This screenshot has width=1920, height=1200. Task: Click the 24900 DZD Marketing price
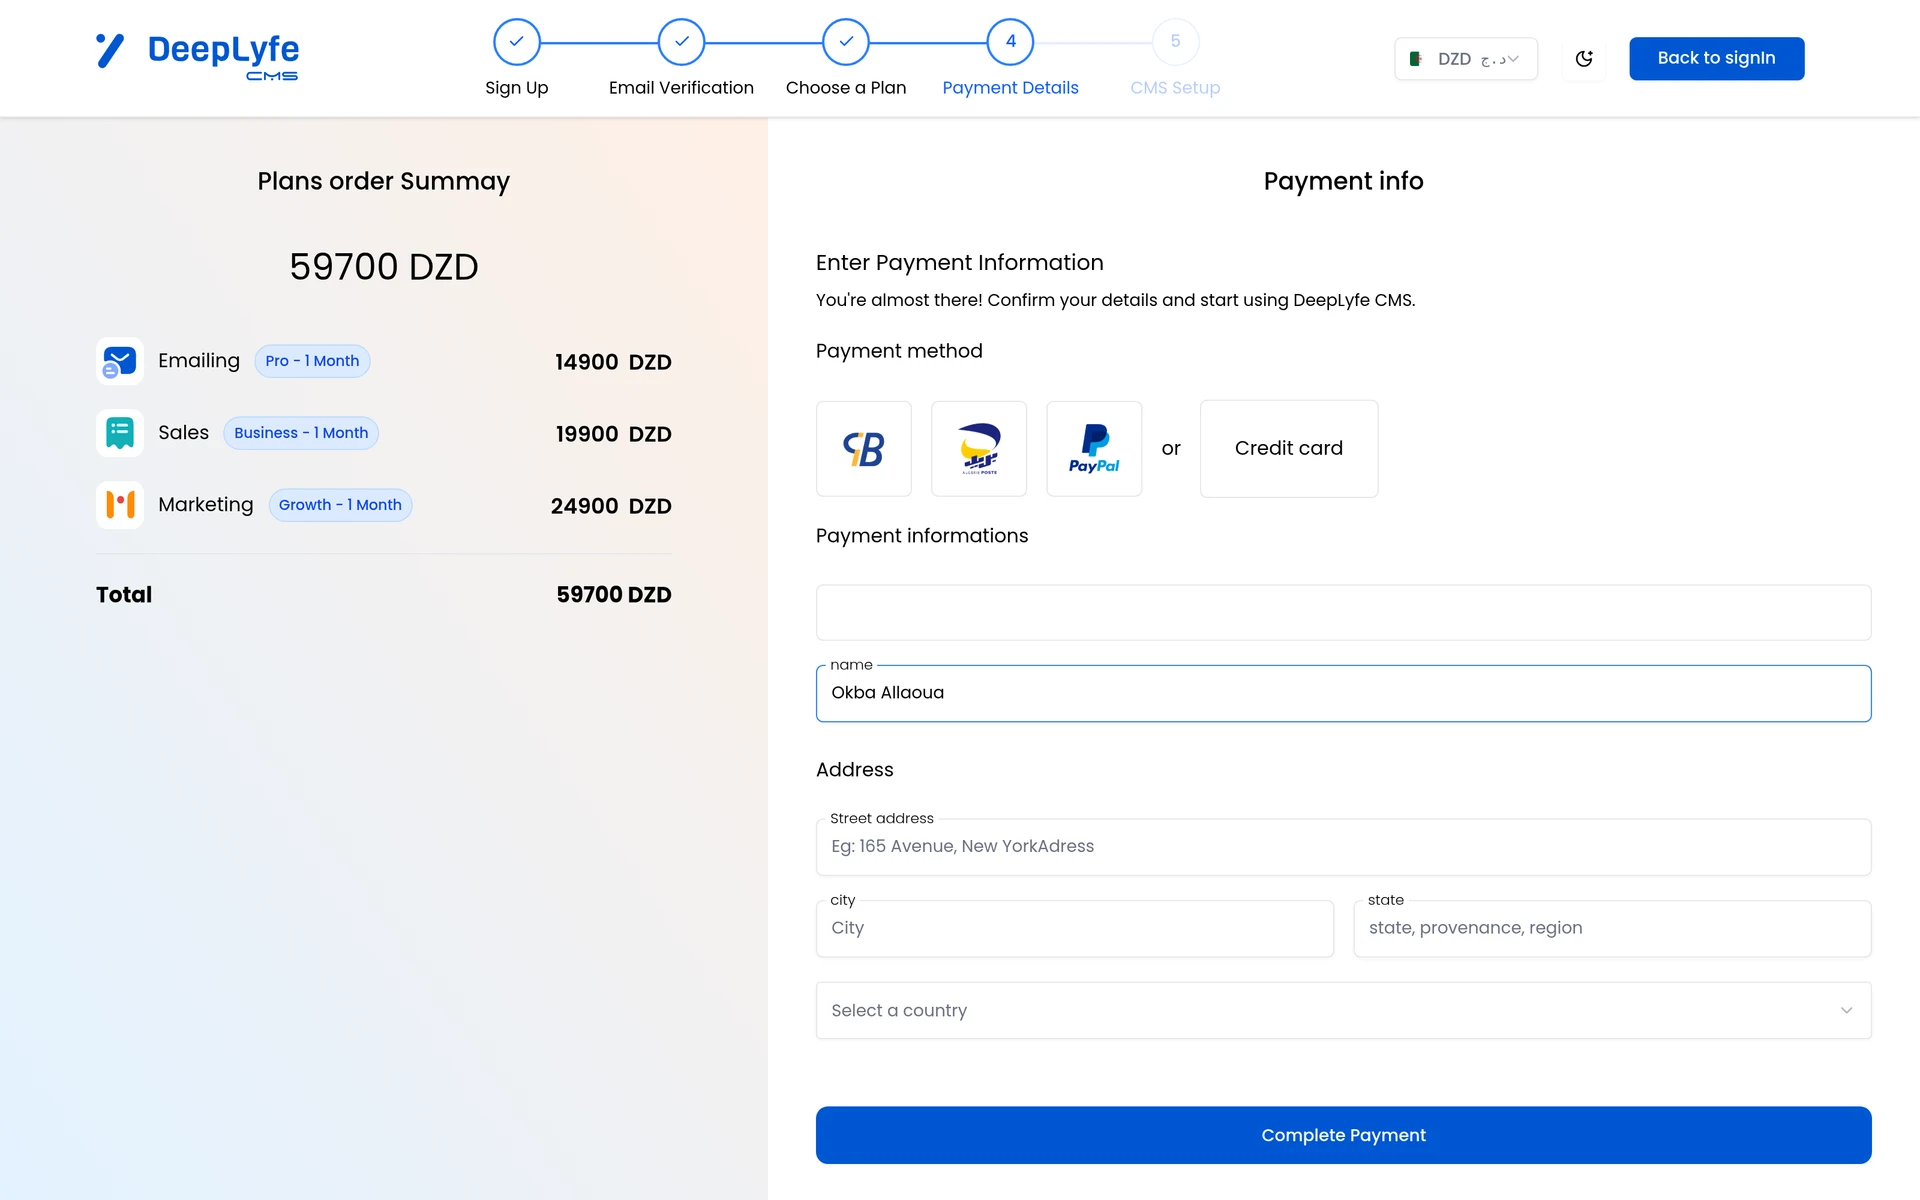(x=611, y=506)
